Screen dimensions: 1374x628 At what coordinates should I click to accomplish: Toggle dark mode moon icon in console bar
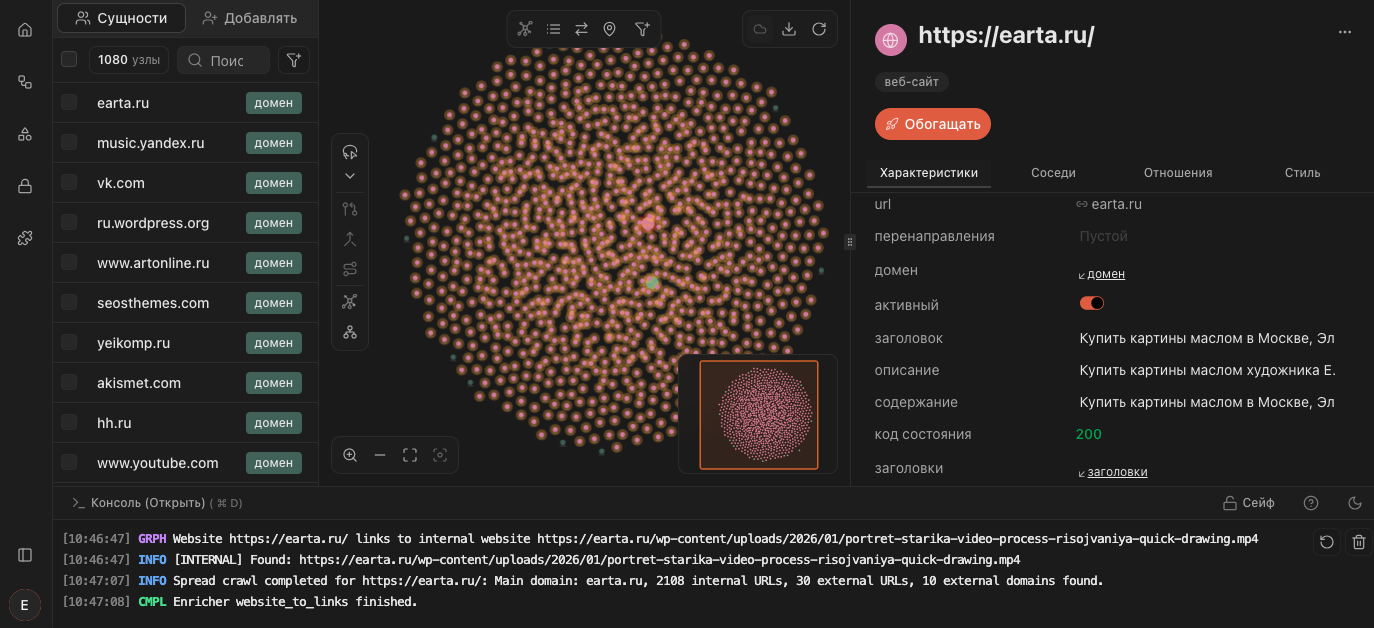point(1355,503)
